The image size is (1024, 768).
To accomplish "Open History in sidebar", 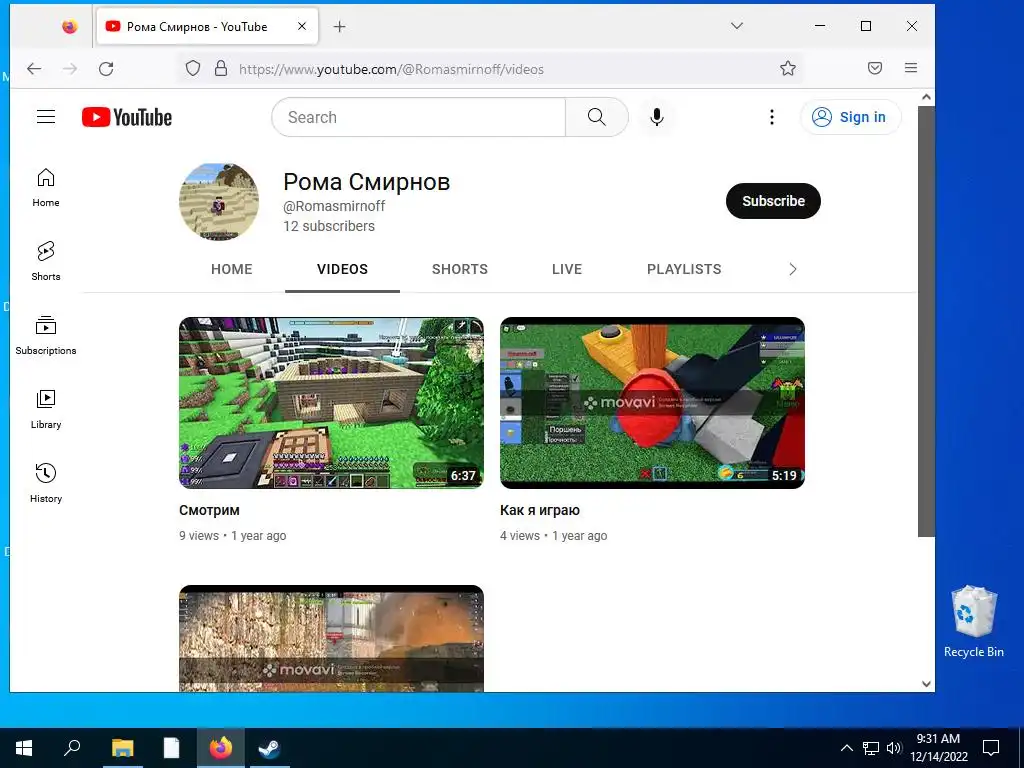I will tap(46, 483).
